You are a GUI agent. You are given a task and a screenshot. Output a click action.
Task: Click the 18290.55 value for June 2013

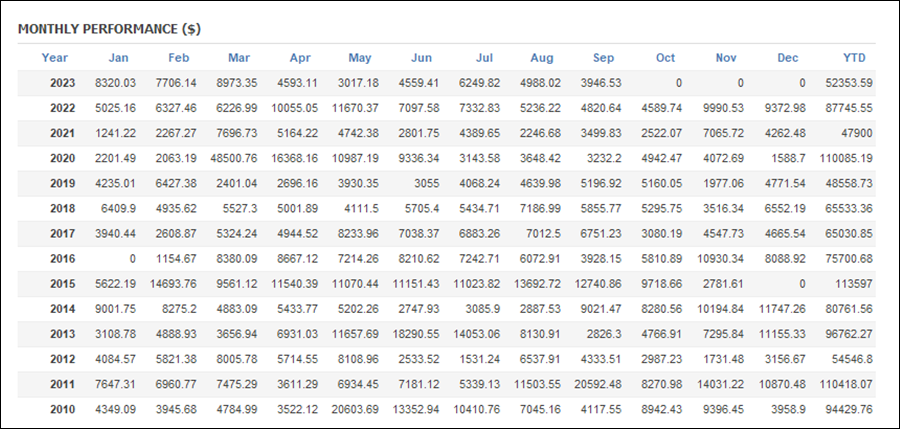tap(416, 334)
